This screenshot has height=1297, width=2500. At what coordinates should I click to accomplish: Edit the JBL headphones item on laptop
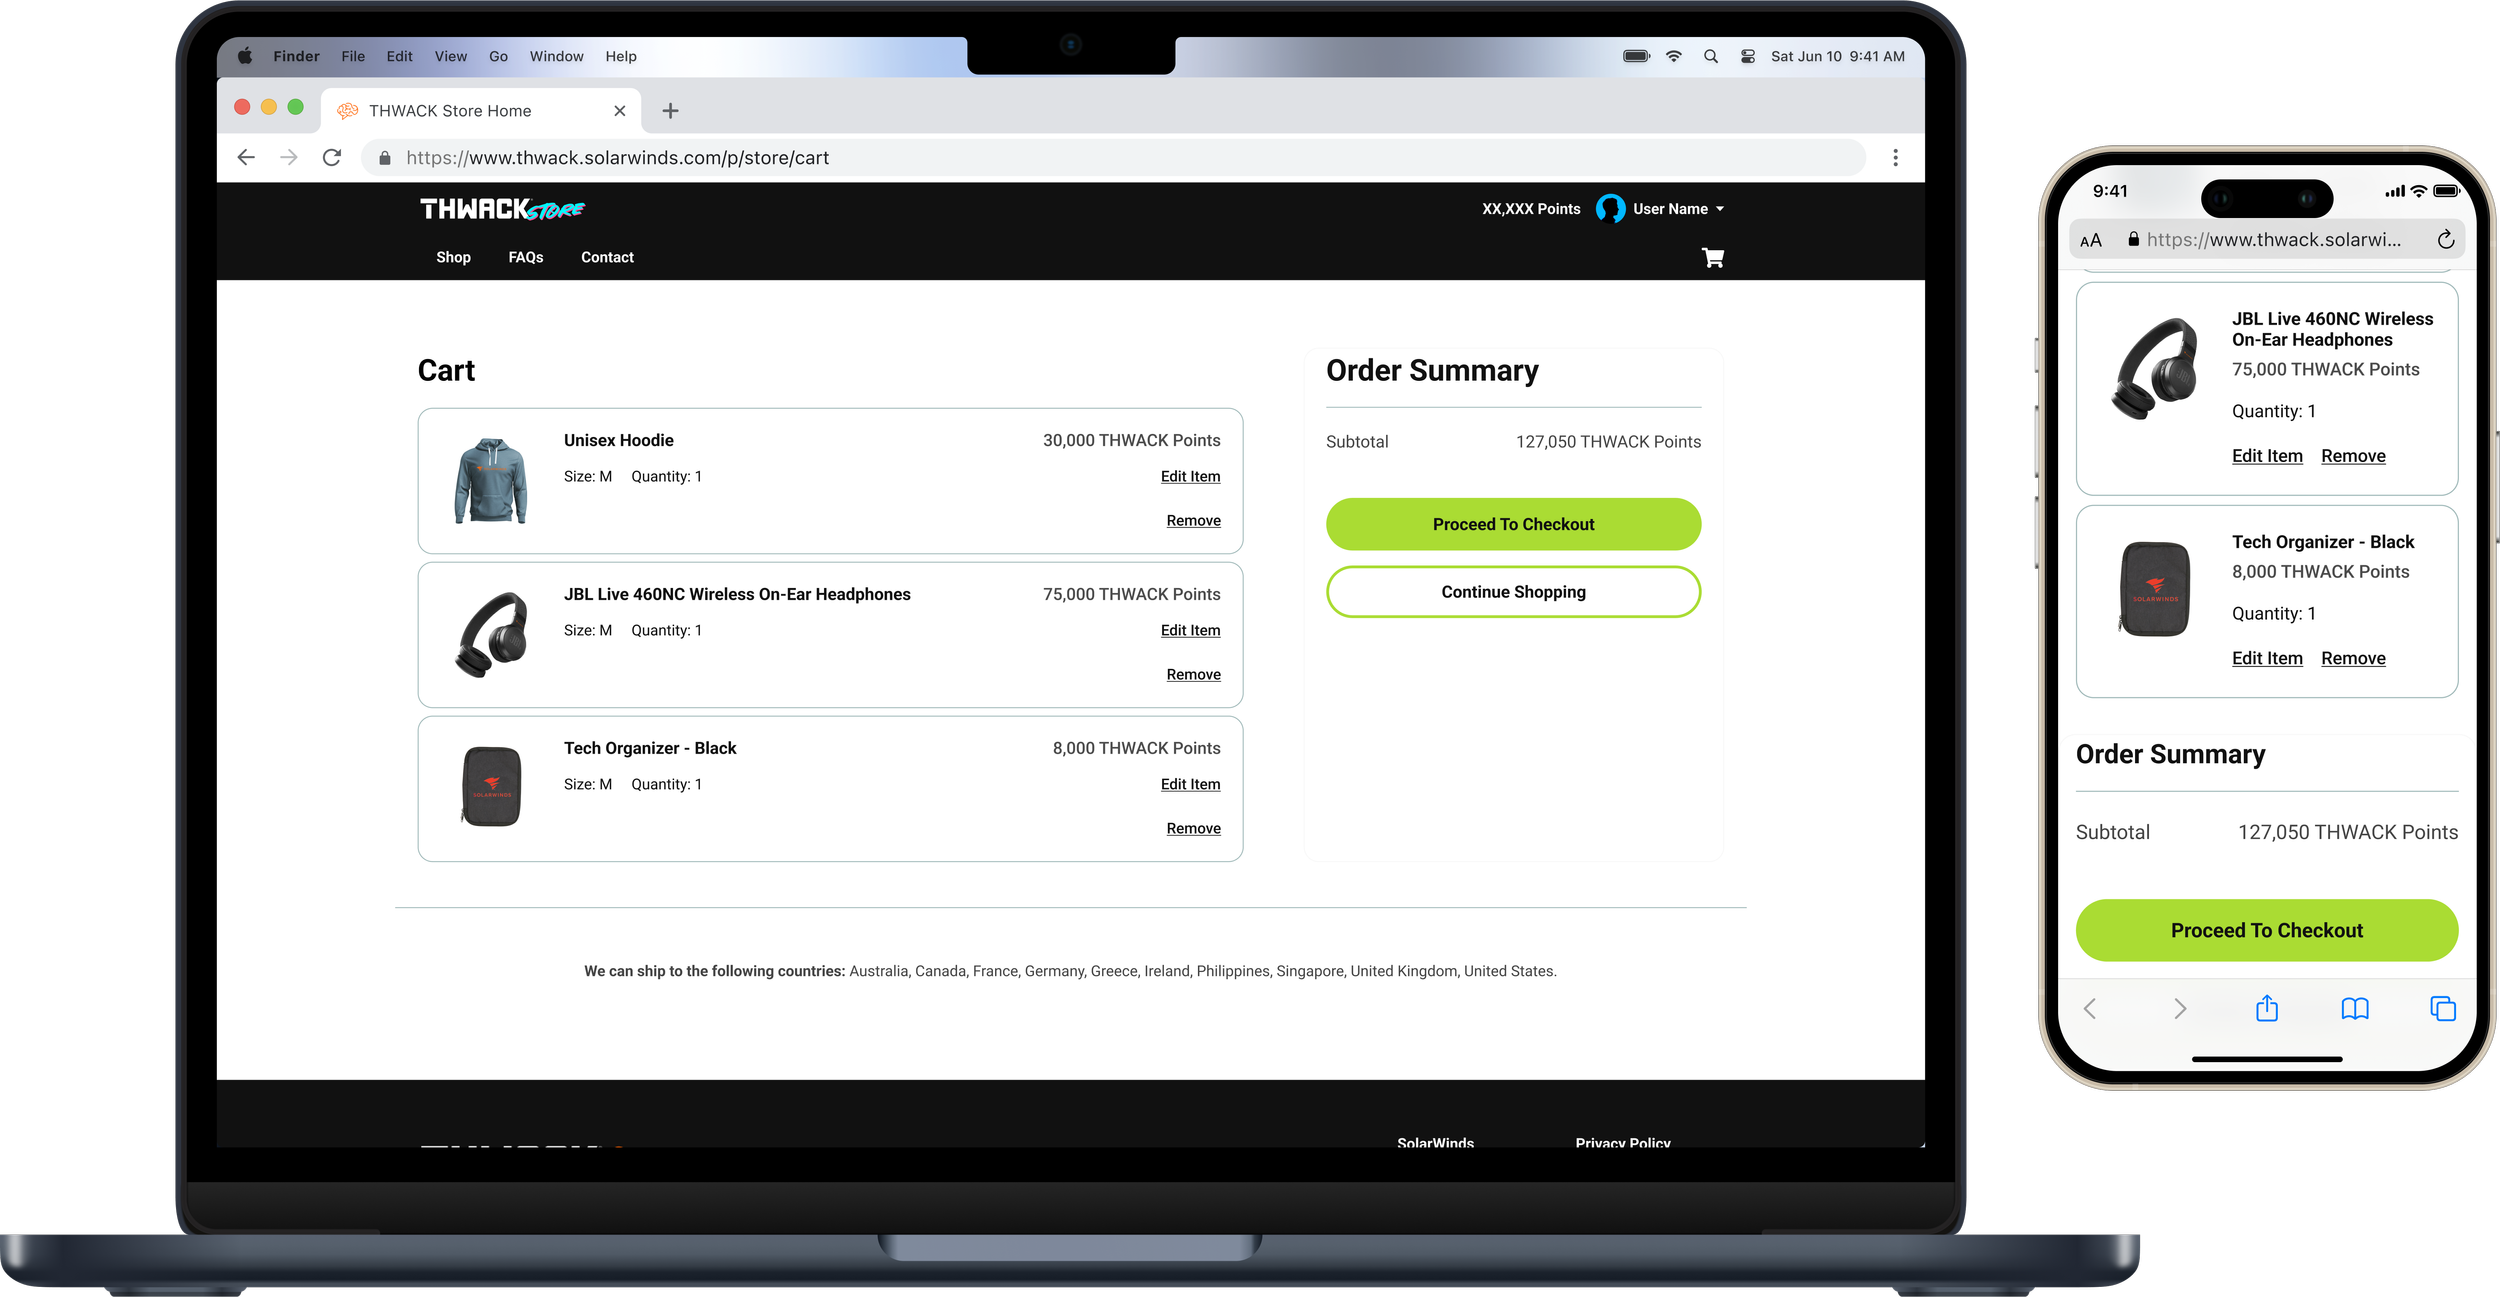point(1190,630)
